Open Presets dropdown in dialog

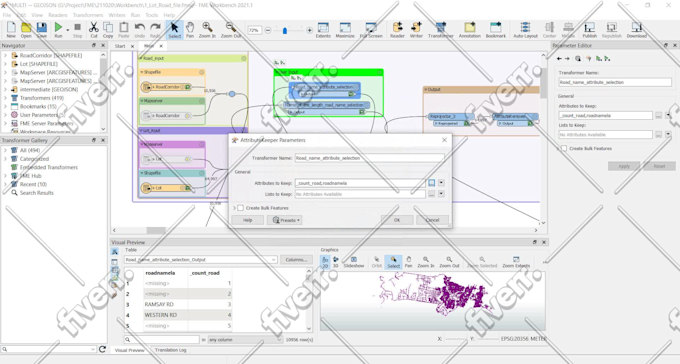(x=284, y=220)
